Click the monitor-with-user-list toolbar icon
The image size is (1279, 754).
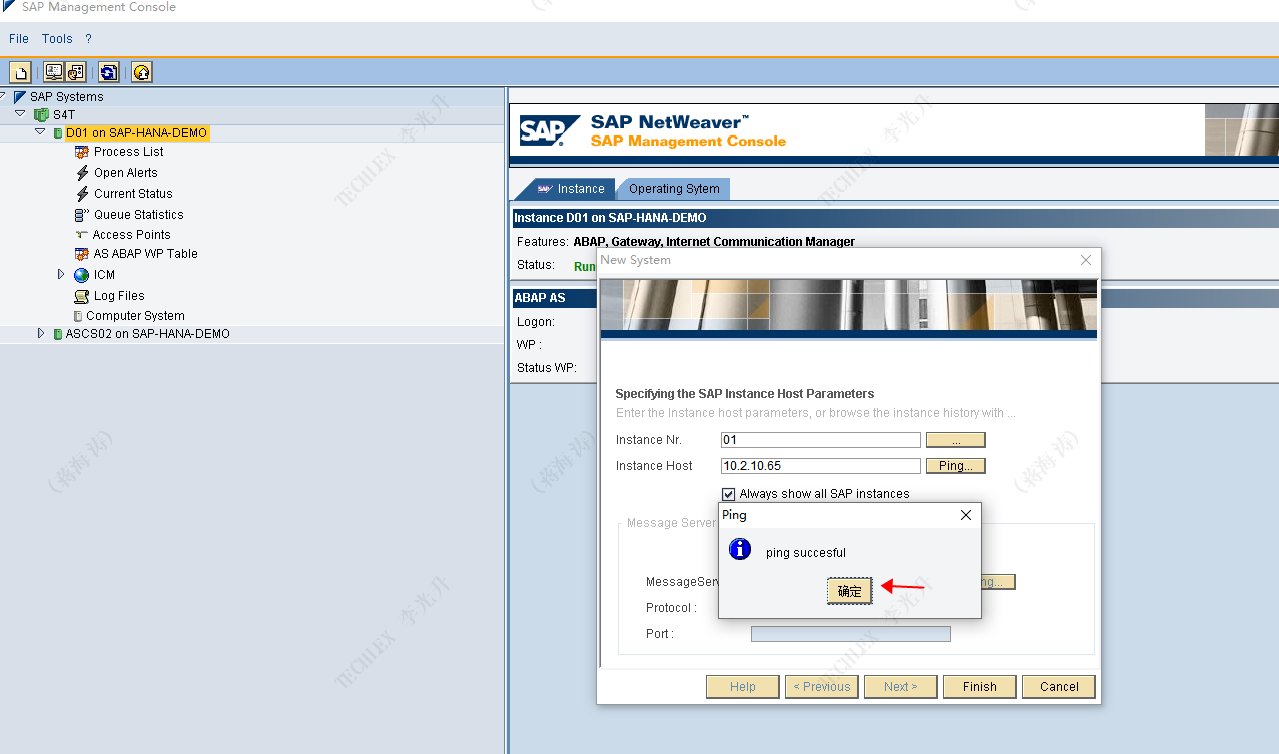54,72
